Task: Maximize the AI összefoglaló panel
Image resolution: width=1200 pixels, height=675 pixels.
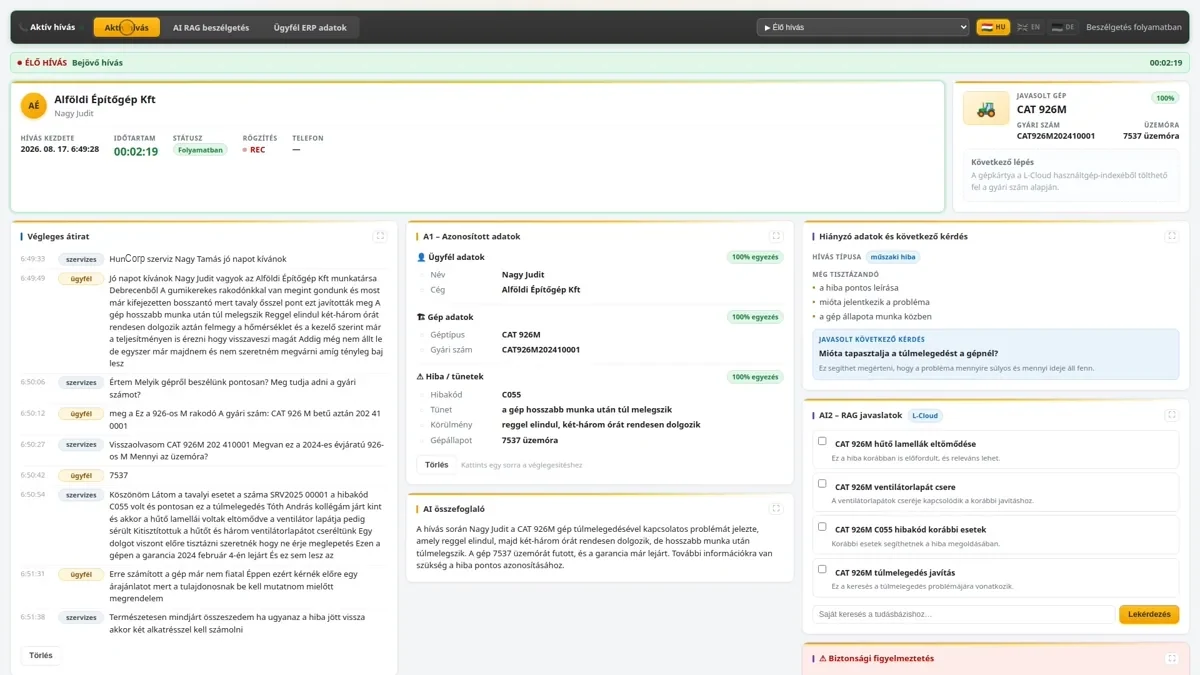Action: 776,509
